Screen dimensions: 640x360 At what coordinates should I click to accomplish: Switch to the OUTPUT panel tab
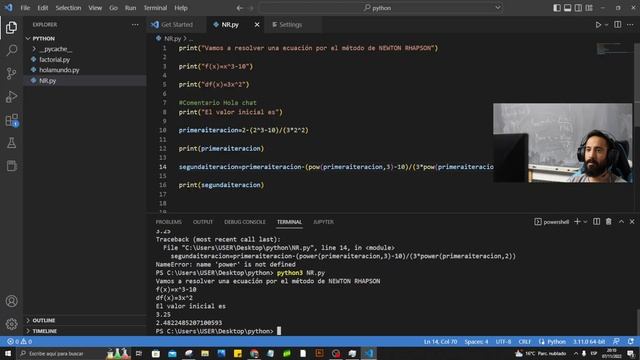coord(203,222)
